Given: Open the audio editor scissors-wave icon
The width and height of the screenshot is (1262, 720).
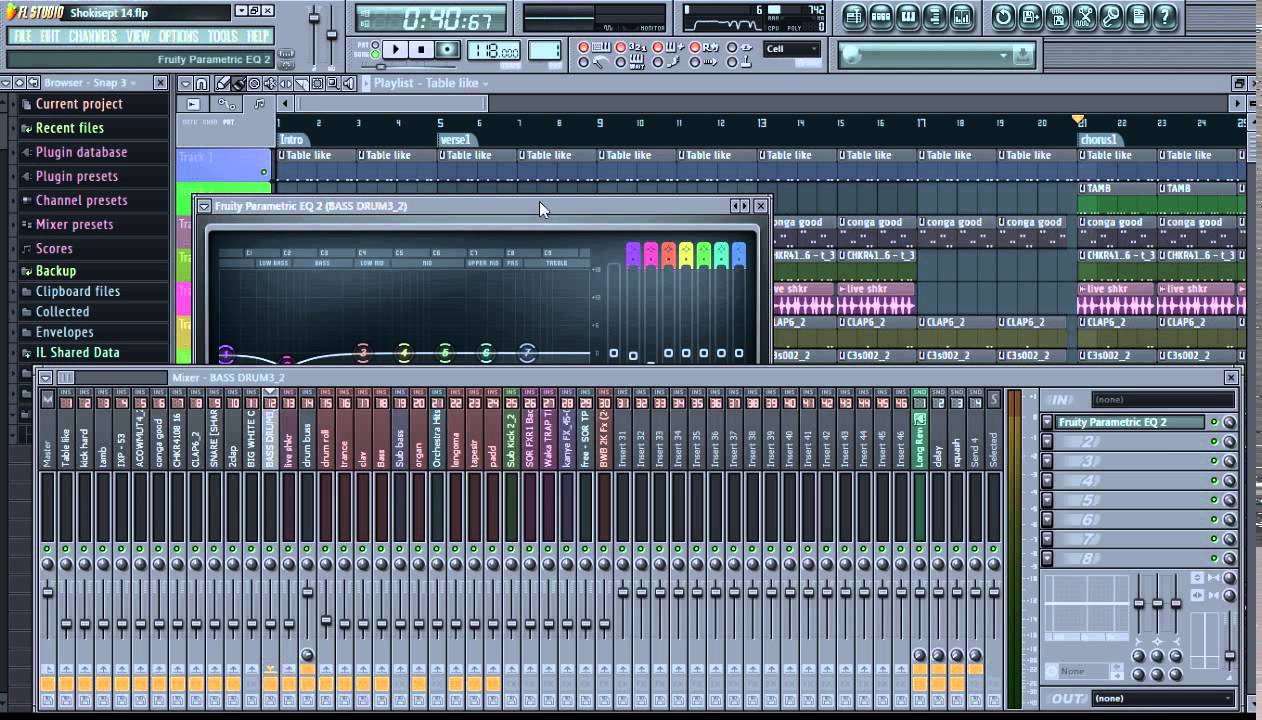Looking at the screenshot, I should coord(1084,16).
